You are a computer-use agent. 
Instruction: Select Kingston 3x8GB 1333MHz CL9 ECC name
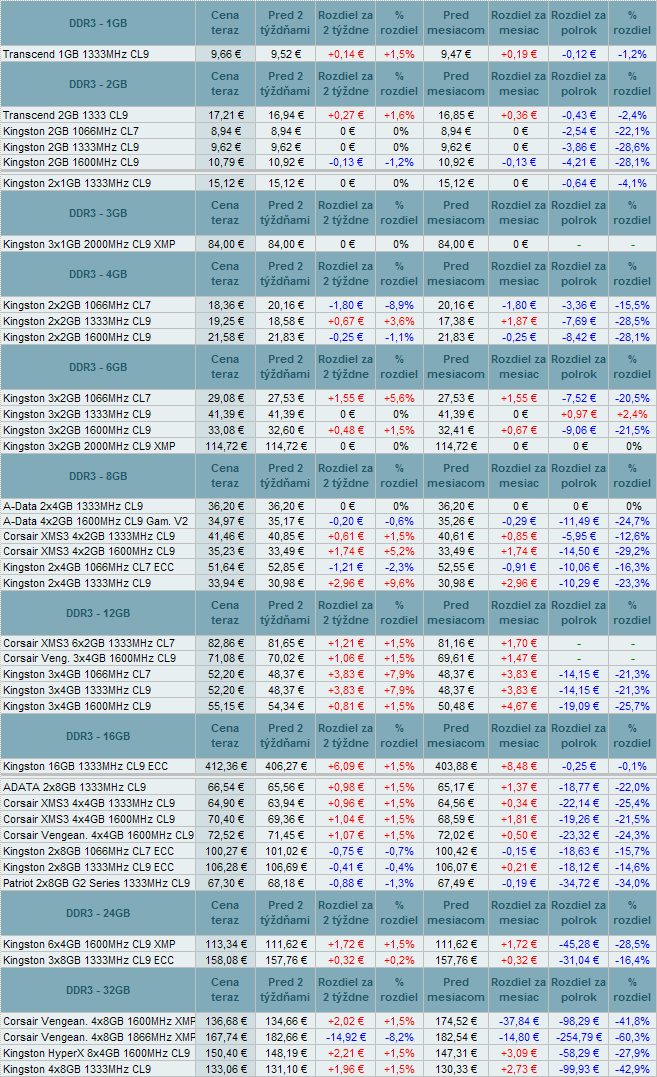(89, 960)
